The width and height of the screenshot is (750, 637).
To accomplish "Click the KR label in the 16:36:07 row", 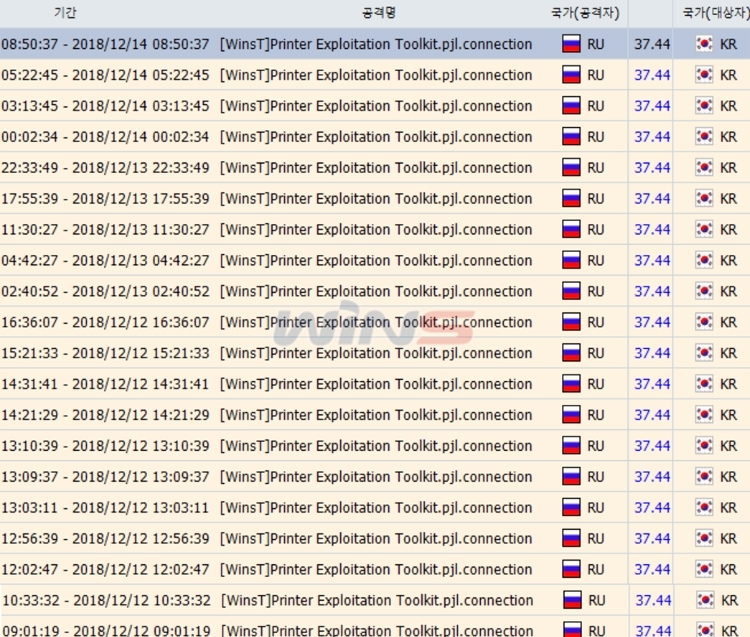I will click(728, 322).
